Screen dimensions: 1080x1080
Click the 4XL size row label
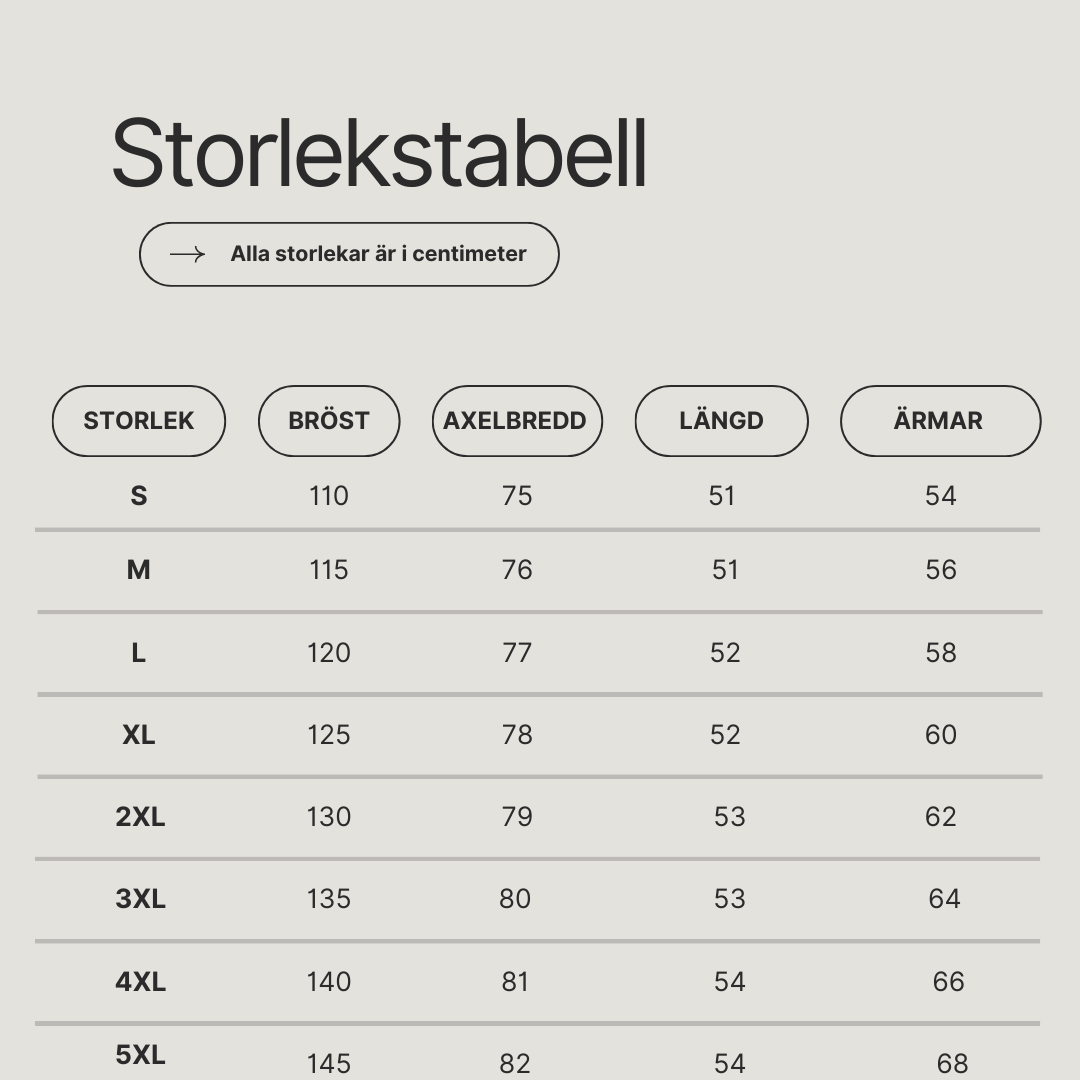pyautogui.click(x=141, y=982)
